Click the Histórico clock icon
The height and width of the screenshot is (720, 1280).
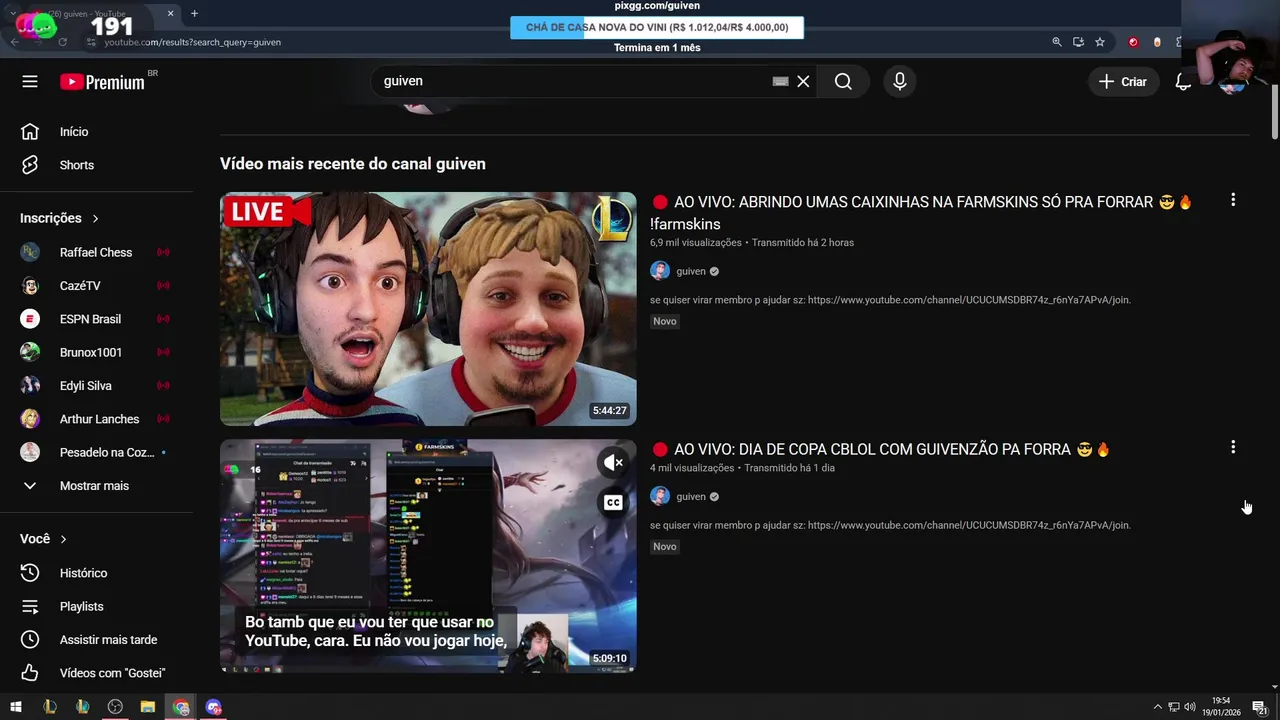30,573
